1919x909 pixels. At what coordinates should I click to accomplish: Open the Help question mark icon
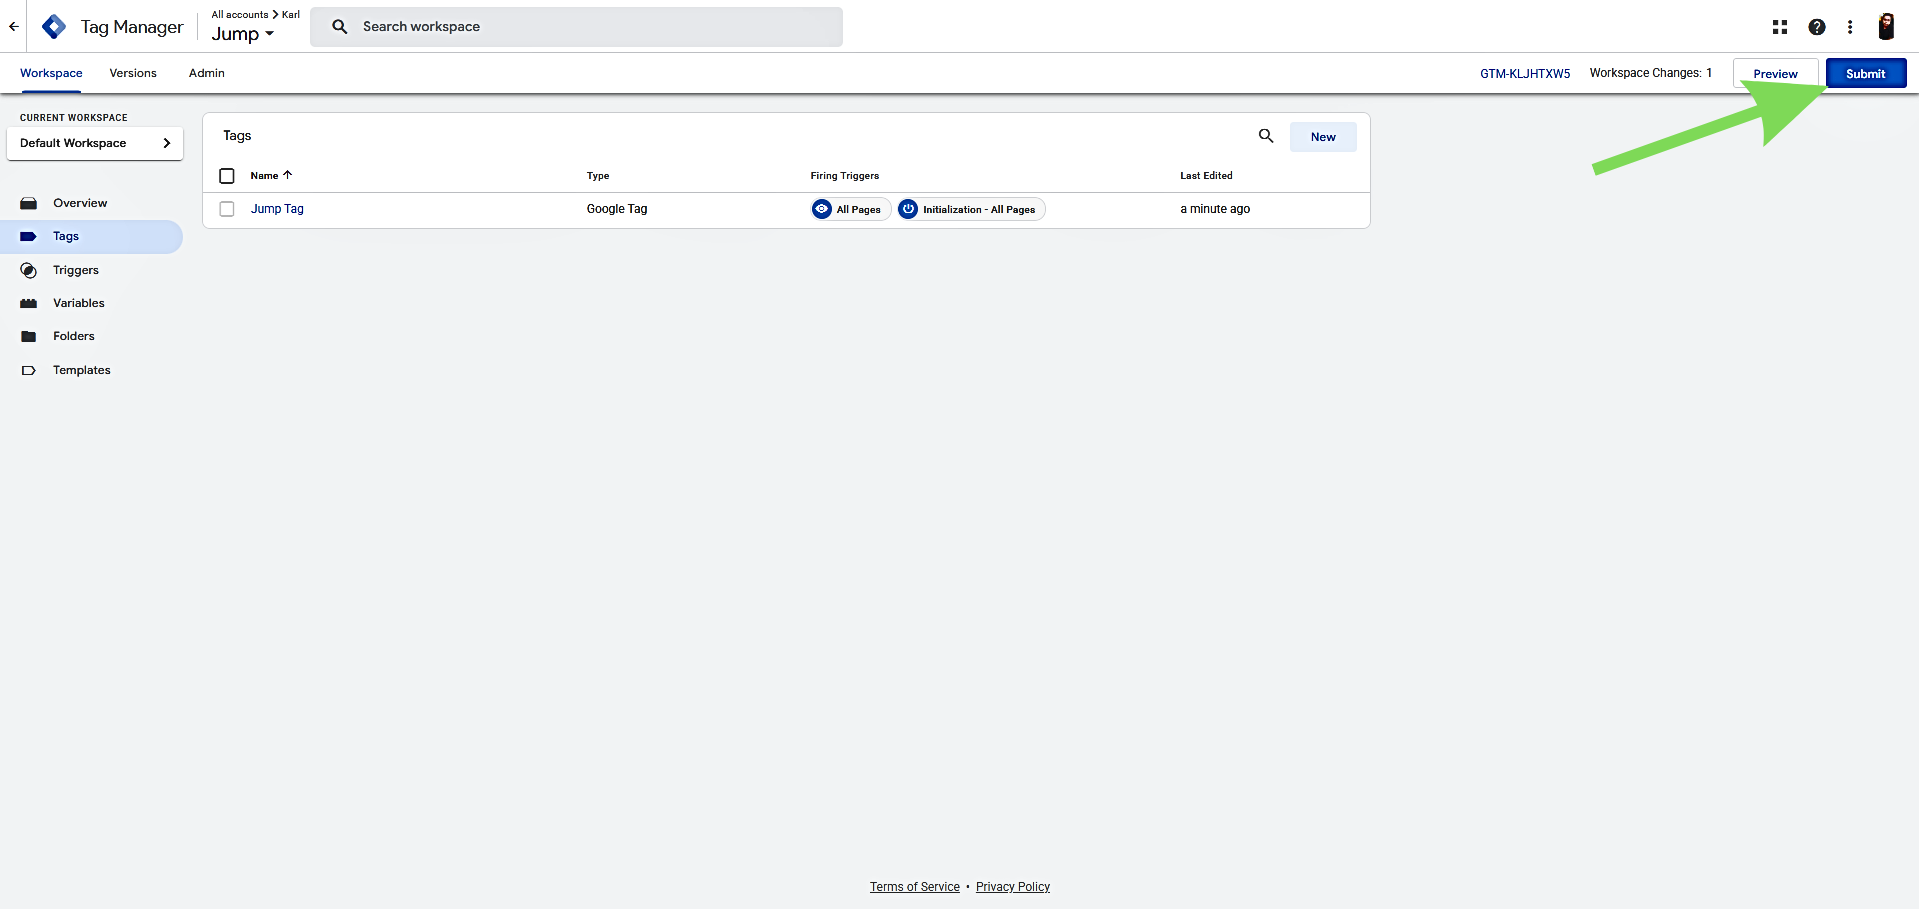(1816, 27)
